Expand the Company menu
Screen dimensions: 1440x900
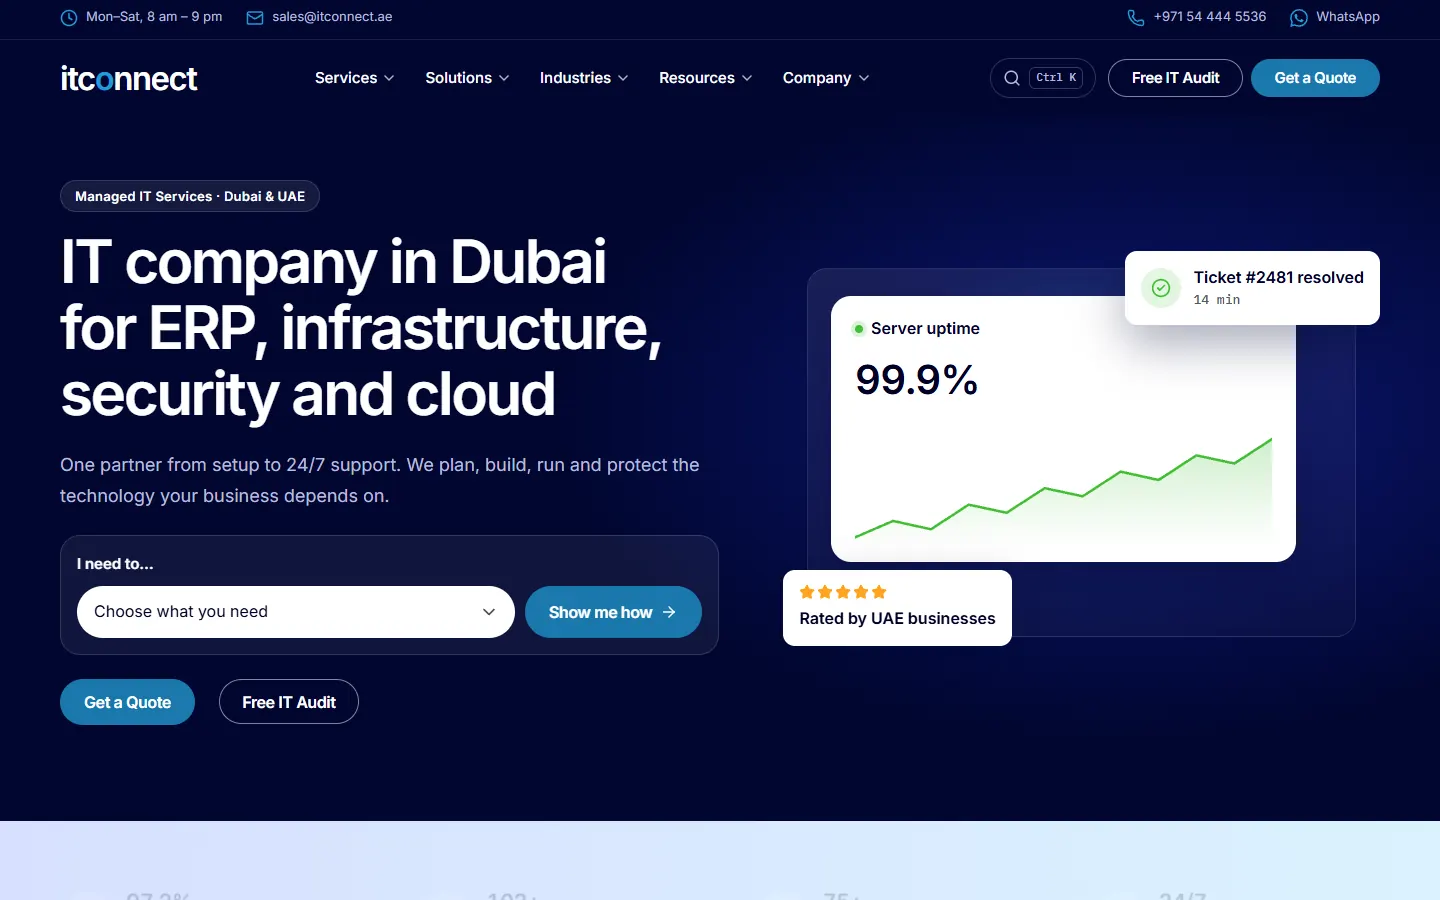point(826,78)
